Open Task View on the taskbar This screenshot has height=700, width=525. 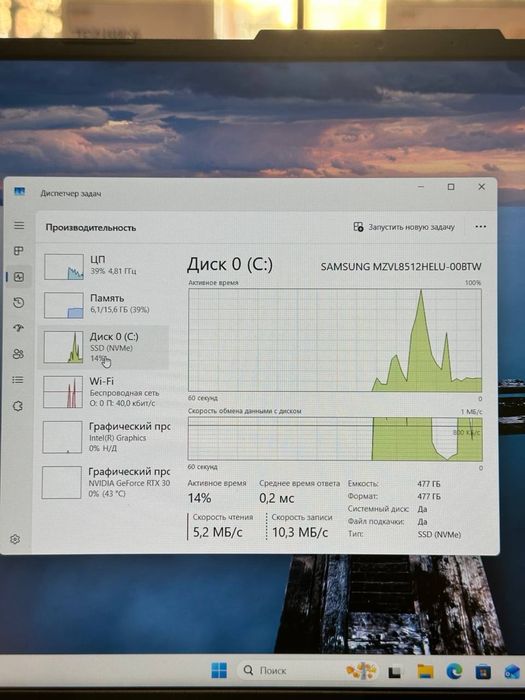[395, 672]
